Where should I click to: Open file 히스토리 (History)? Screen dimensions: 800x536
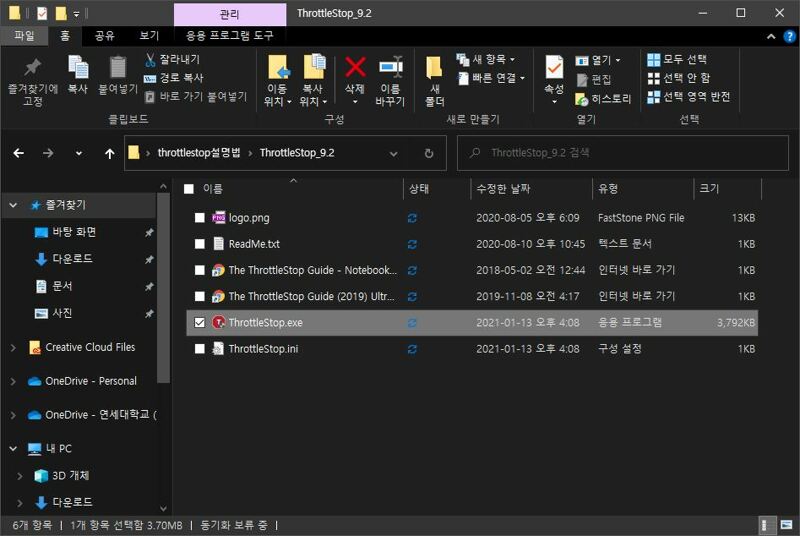point(603,99)
